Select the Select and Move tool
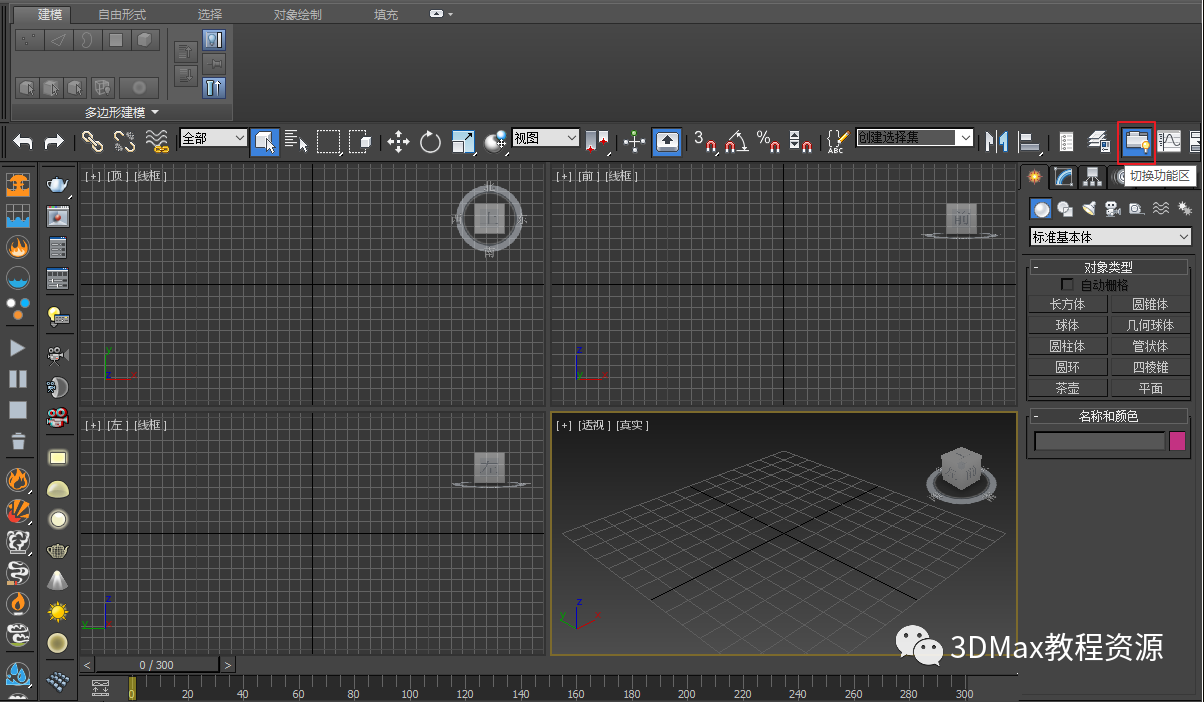Screen dimensions: 1204x702 tap(398, 142)
